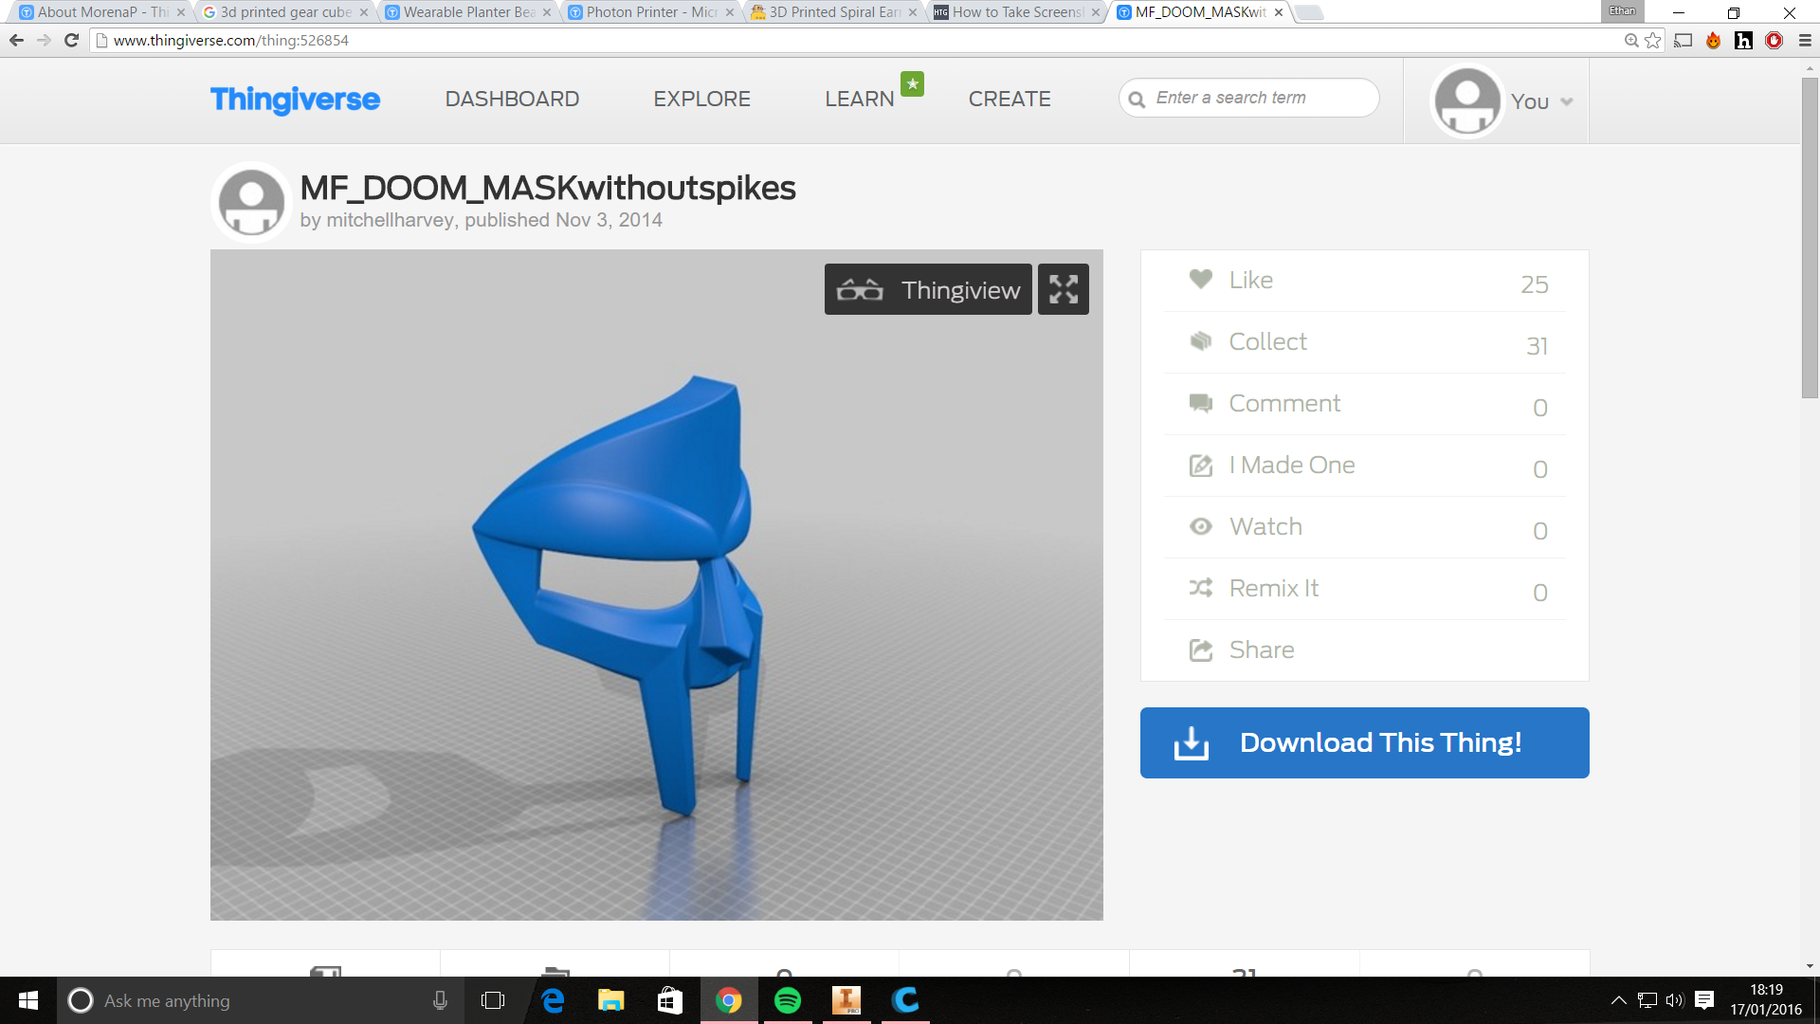Share the thing using the Share icon

1200,649
